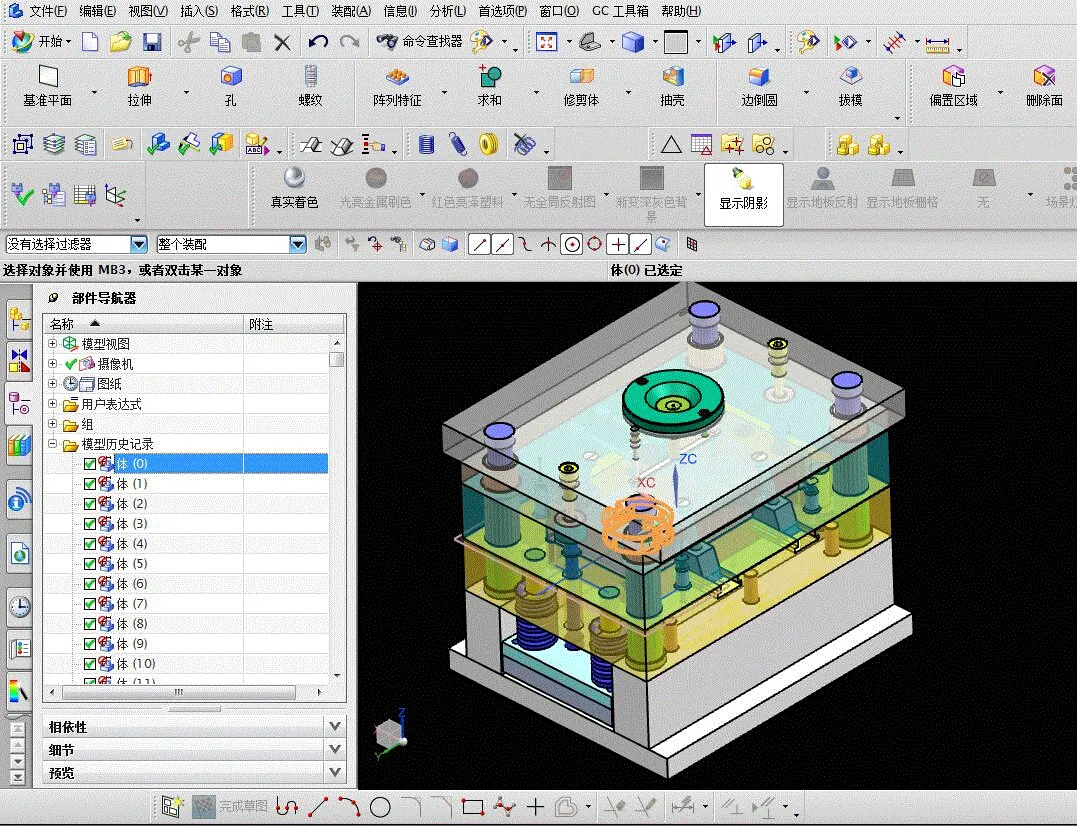Viewport: 1077px width, 826px height.
Task: Select the 螺纹 thread tool
Action: pyautogui.click(x=310, y=87)
